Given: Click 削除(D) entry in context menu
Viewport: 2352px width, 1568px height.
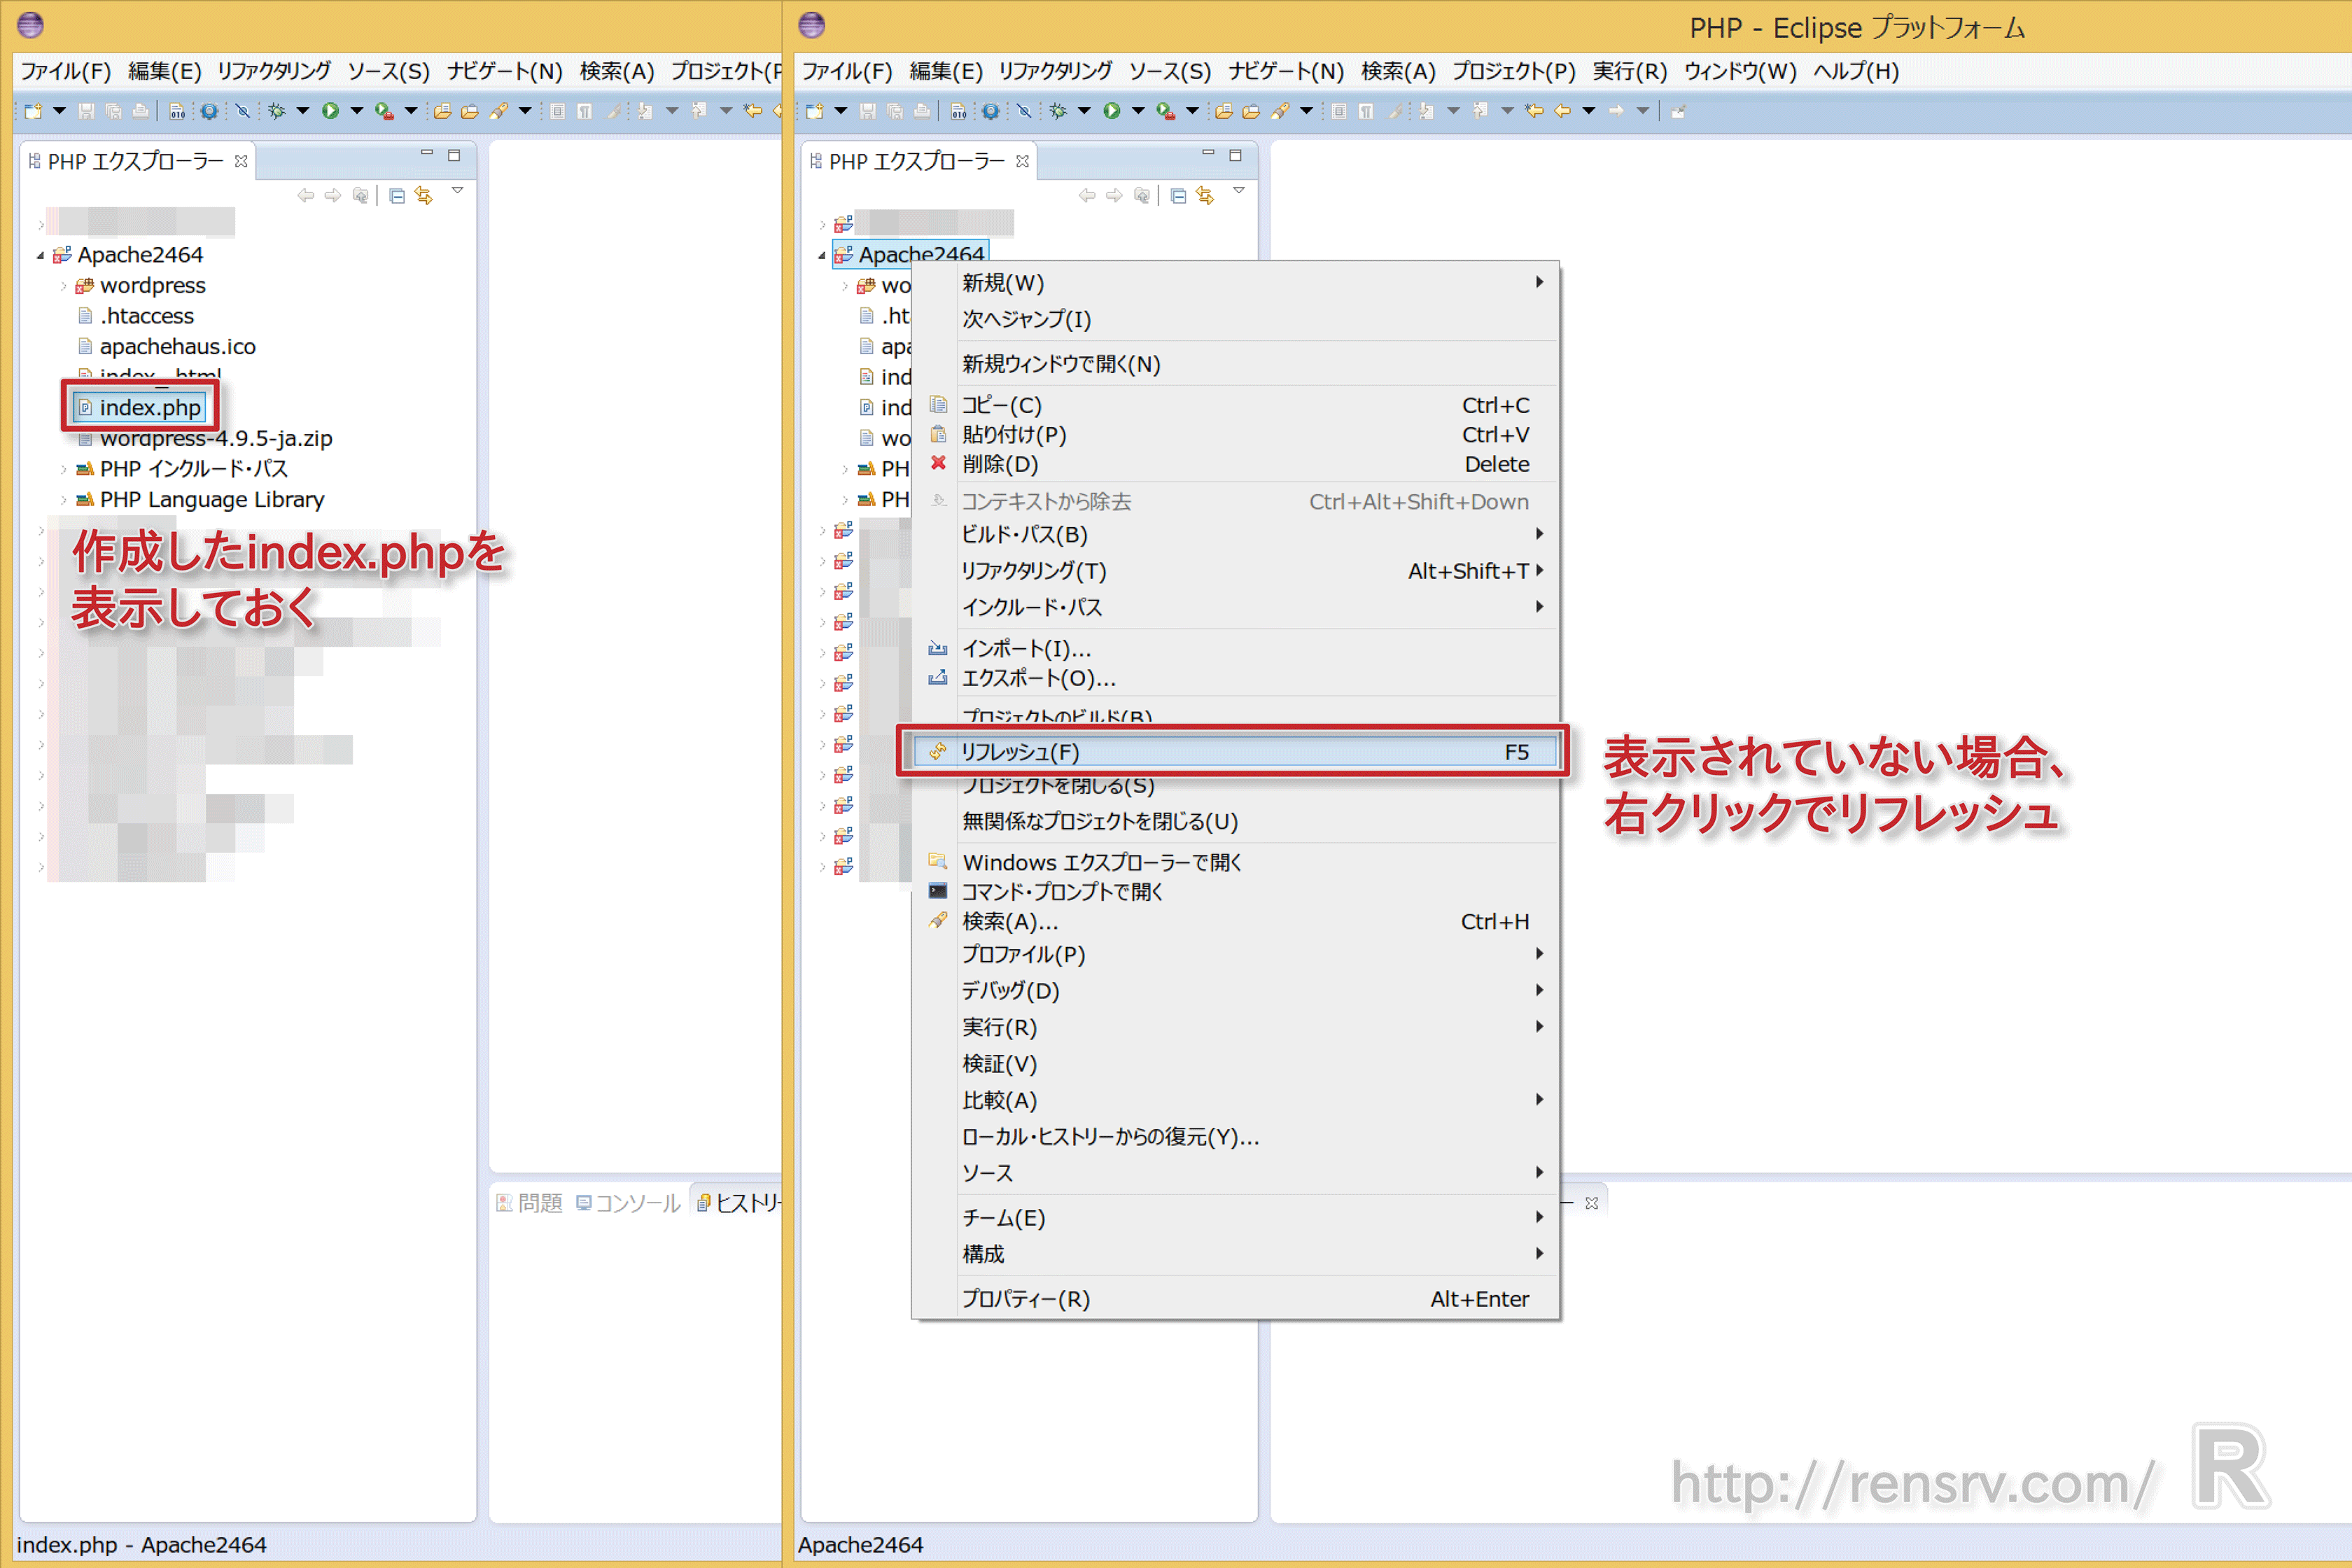Looking at the screenshot, I should (1000, 464).
